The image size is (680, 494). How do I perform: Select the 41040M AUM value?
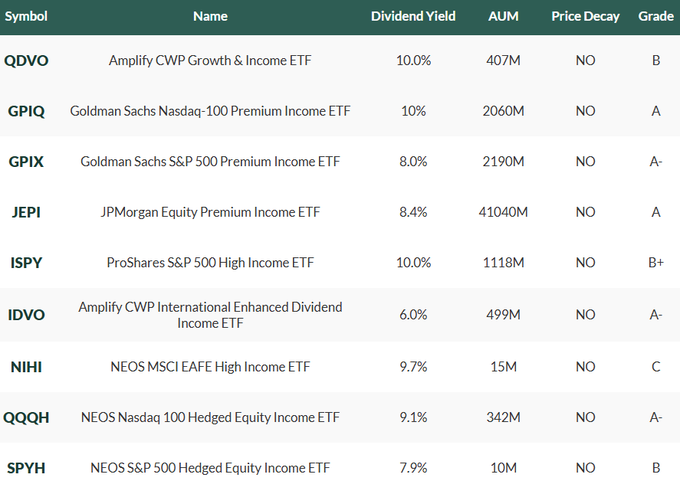tap(503, 213)
